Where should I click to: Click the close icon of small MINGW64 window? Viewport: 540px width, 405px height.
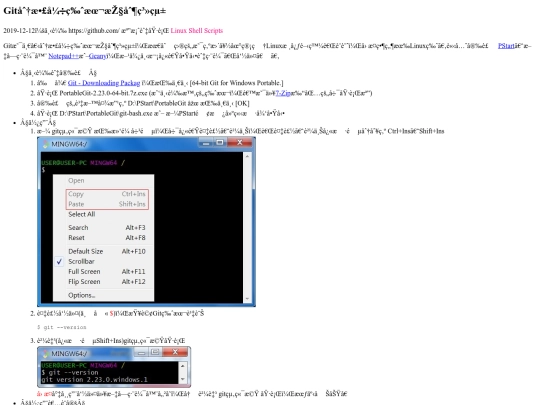[x=175, y=352]
